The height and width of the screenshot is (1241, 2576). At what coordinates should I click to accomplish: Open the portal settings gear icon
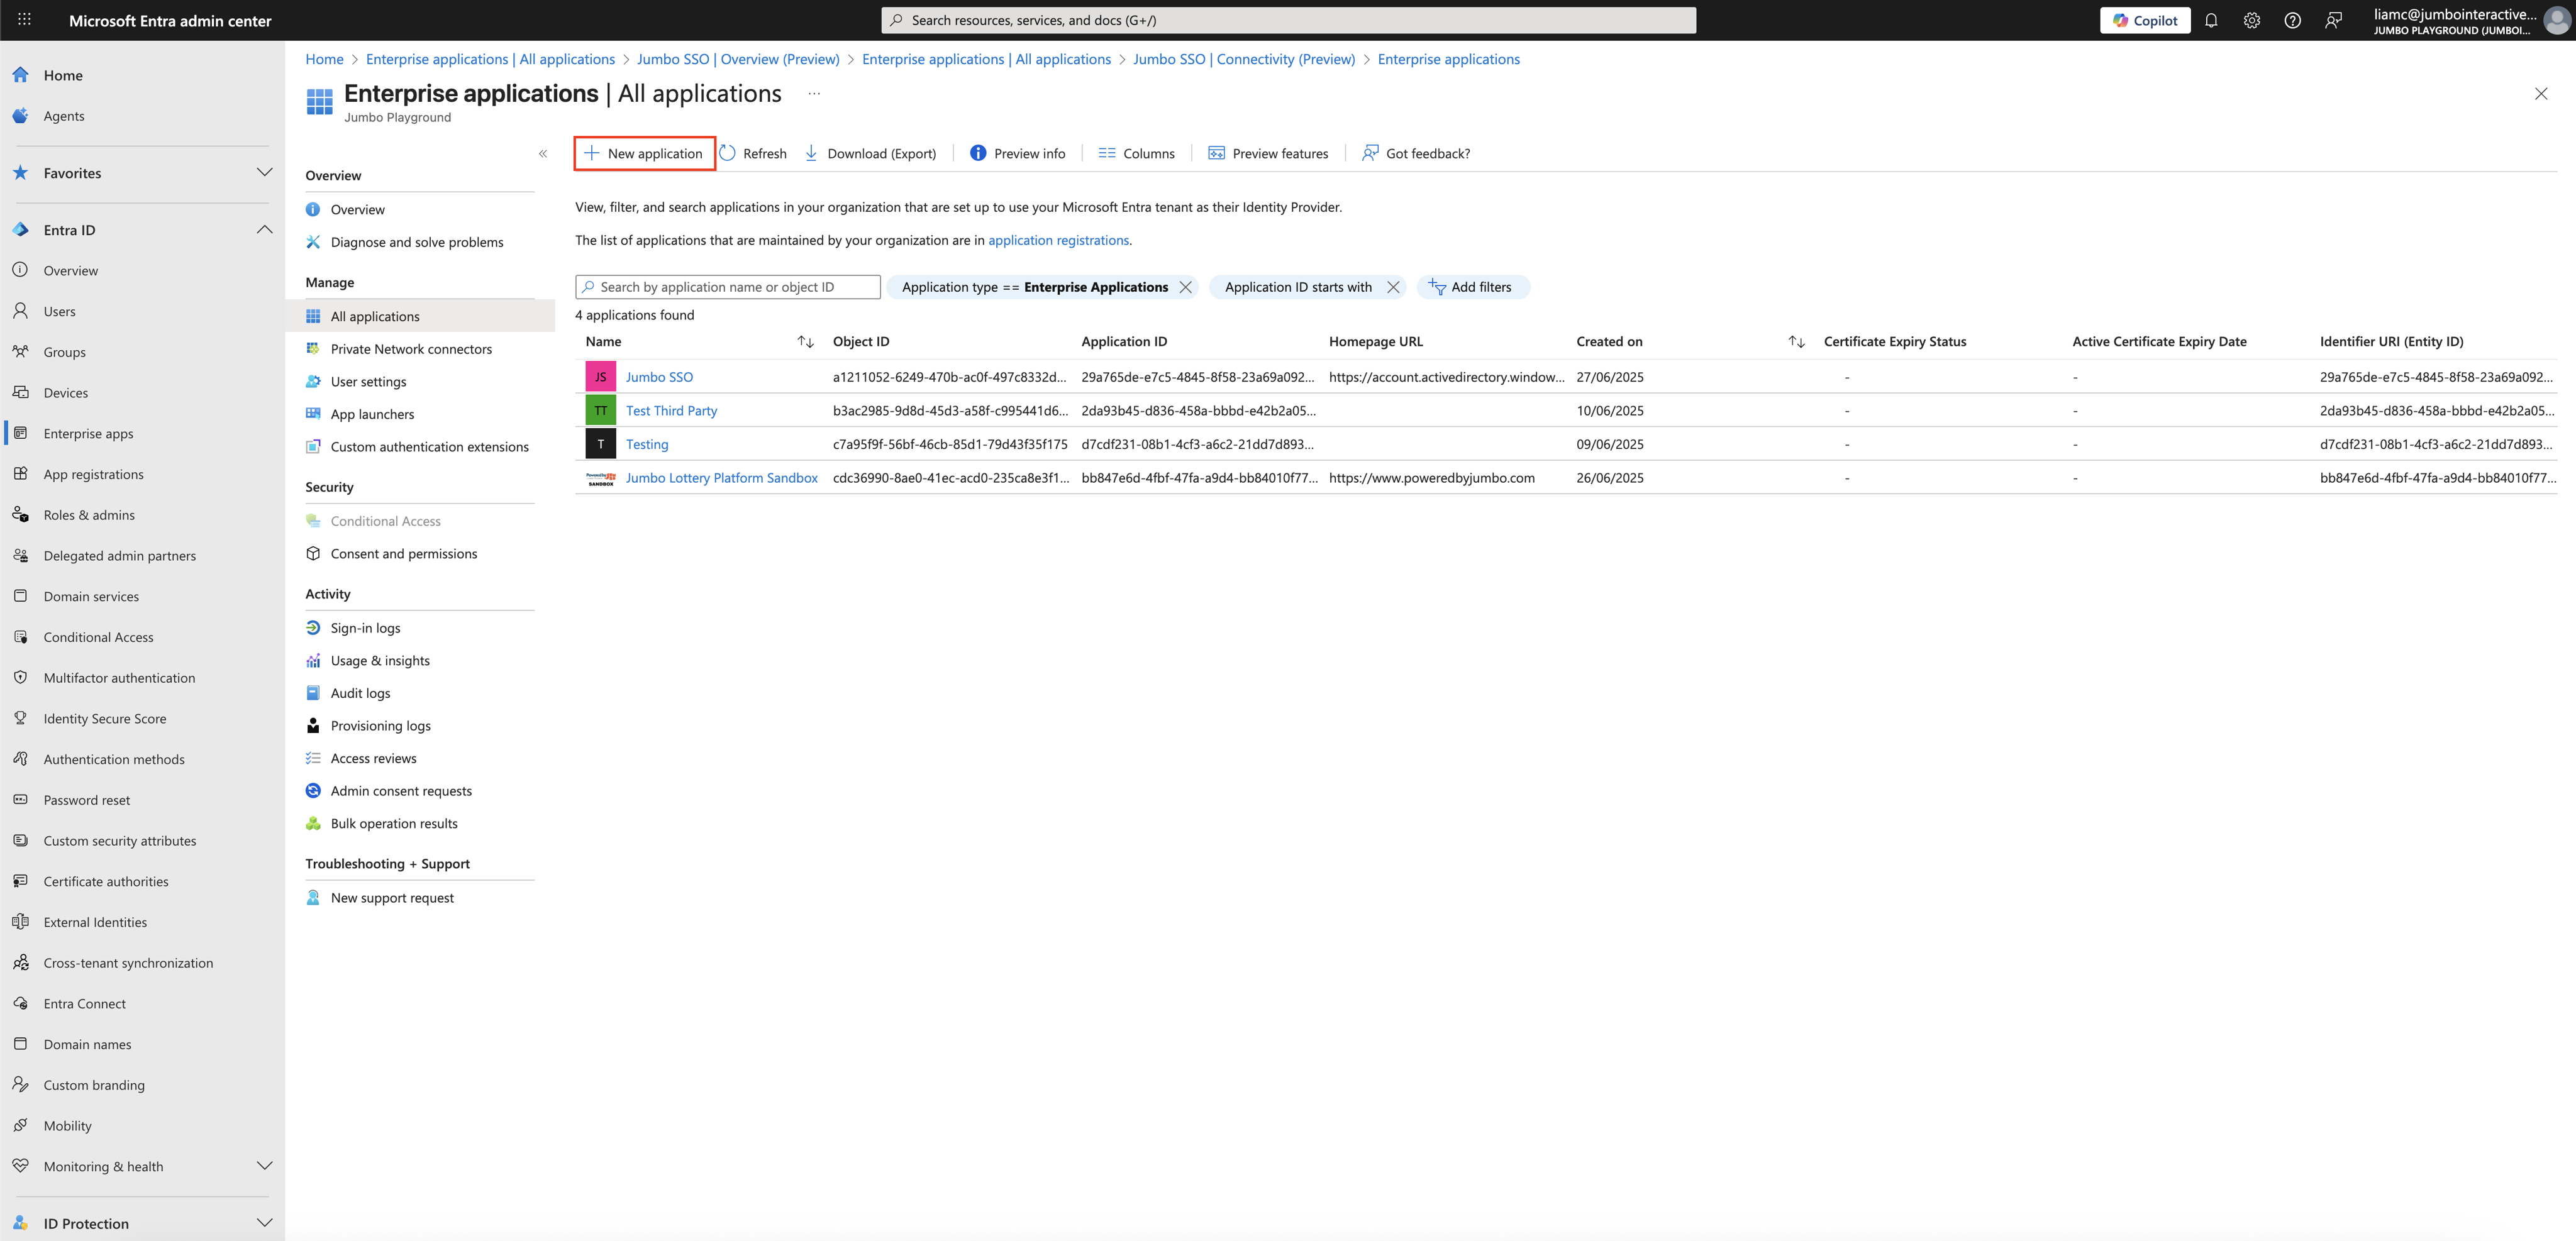[2252, 20]
